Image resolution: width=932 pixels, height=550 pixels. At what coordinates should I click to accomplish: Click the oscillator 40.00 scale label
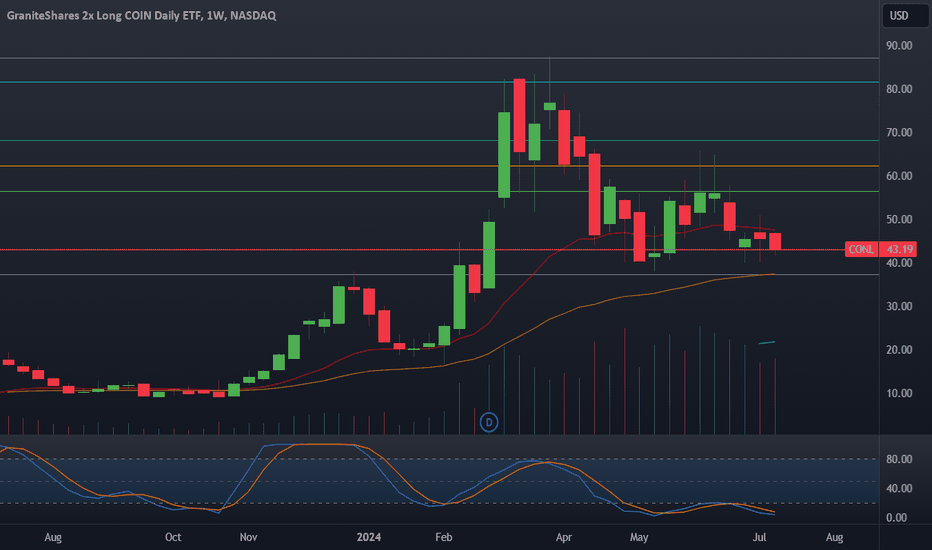(899, 488)
